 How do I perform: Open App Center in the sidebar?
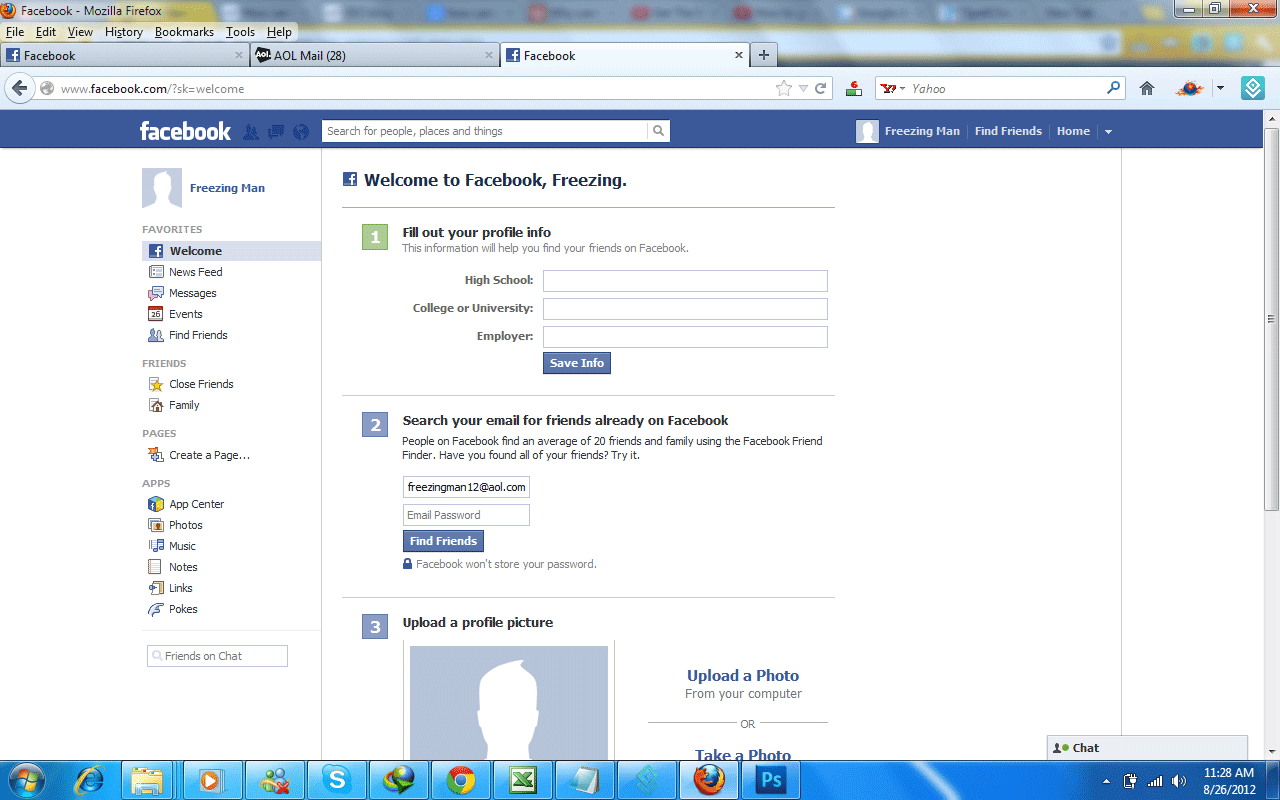pyautogui.click(x=196, y=503)
